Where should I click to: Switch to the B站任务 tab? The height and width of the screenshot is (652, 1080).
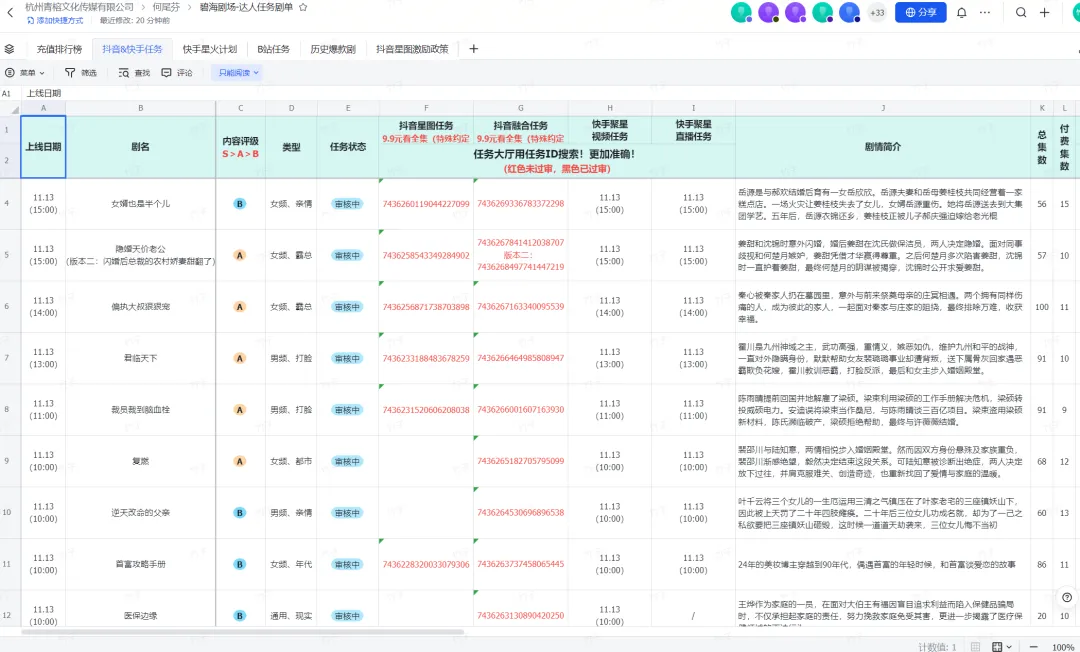(273, 49)
